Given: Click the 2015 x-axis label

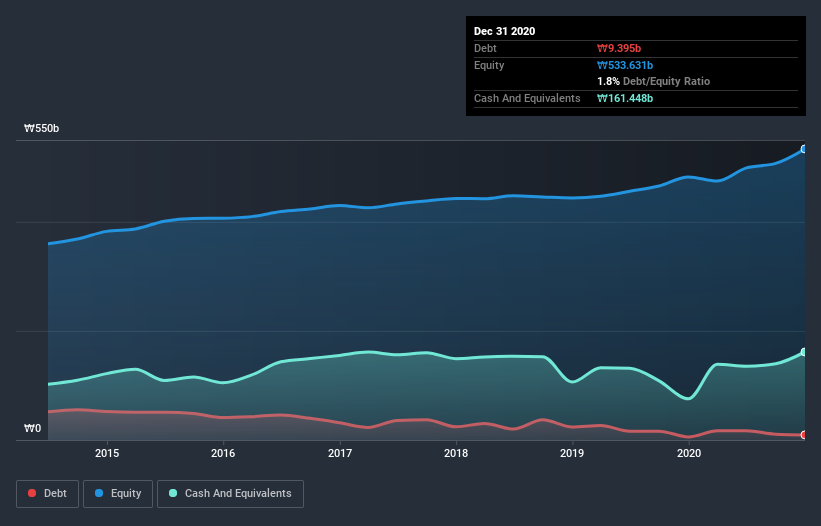Looking at the screenshot, I should click(x=107, y=453).
